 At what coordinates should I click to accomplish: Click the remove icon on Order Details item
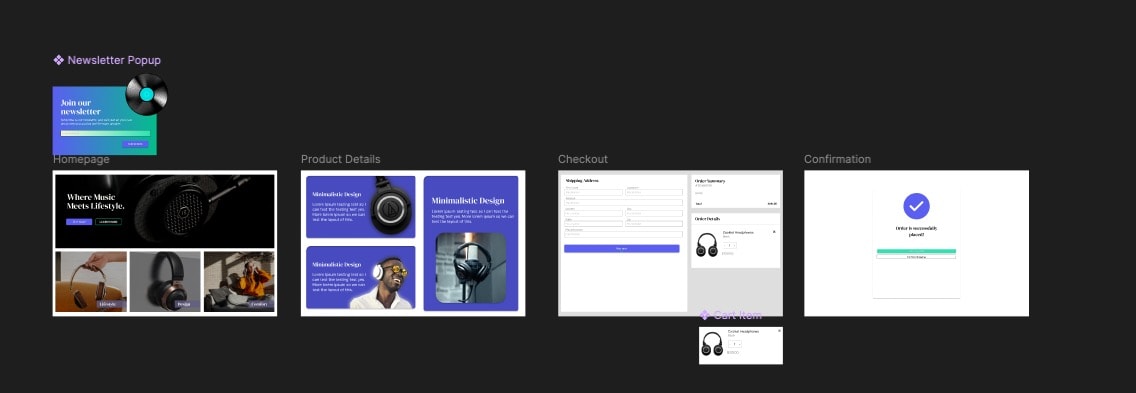coord(774,232)
